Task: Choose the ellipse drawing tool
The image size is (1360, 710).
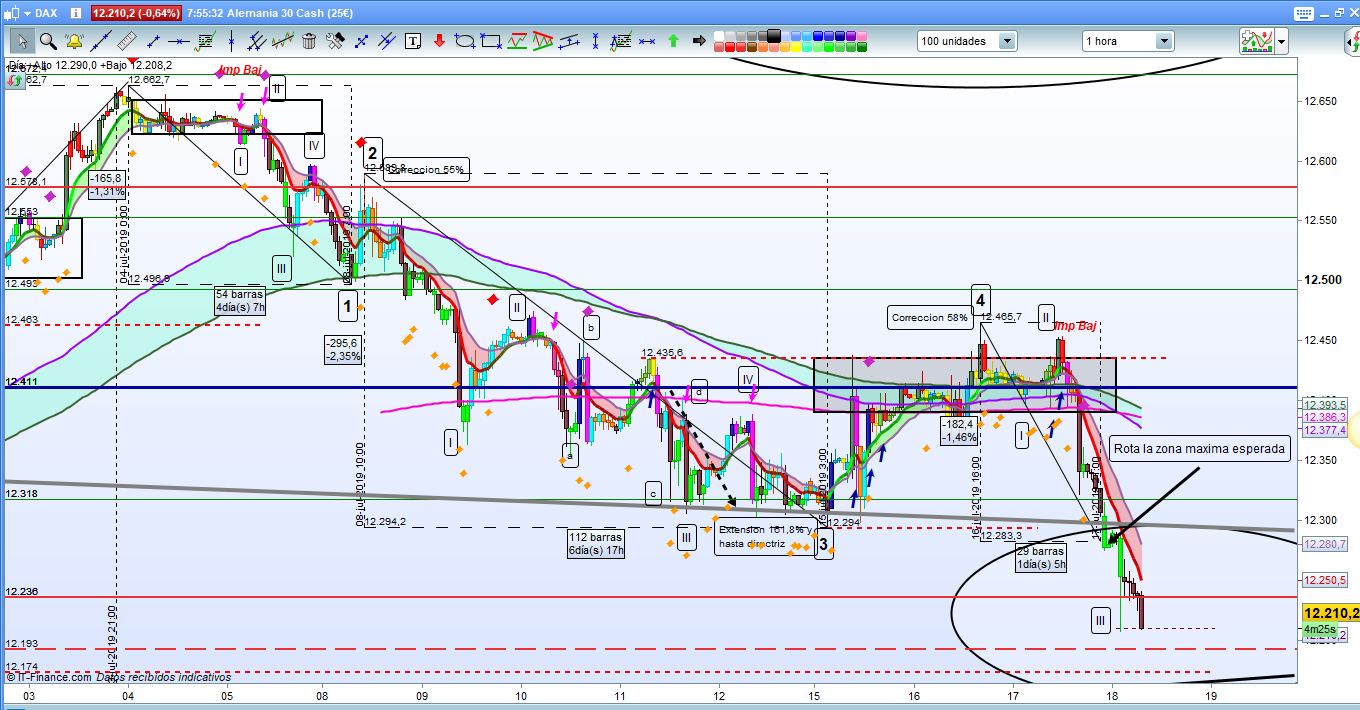Action: (465, 41)
